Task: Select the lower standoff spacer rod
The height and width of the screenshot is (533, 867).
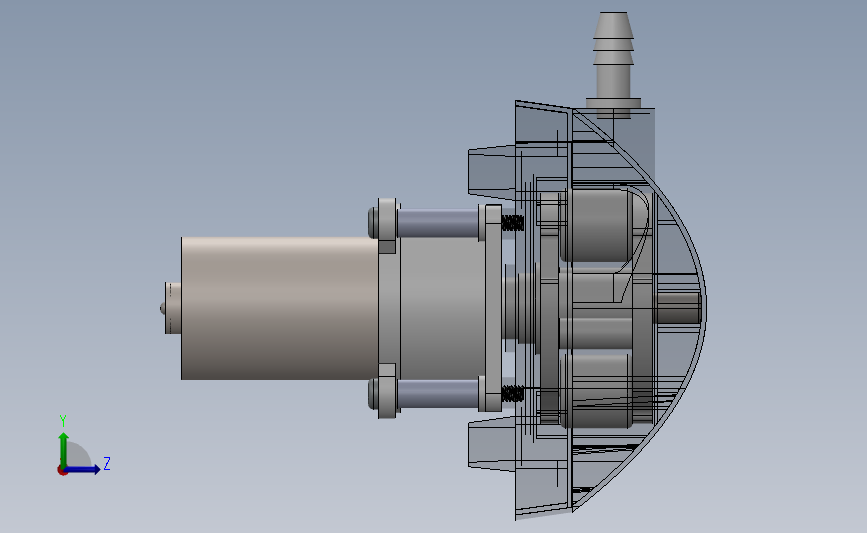Action: 437,394
